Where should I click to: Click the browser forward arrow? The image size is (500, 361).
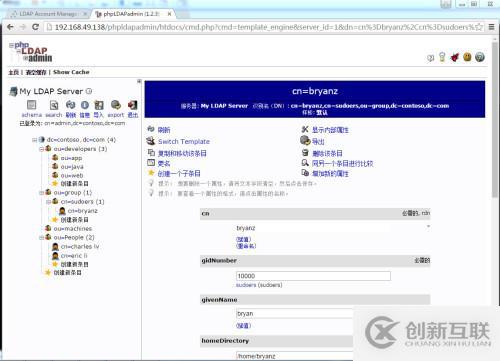[x=23, y=27]
